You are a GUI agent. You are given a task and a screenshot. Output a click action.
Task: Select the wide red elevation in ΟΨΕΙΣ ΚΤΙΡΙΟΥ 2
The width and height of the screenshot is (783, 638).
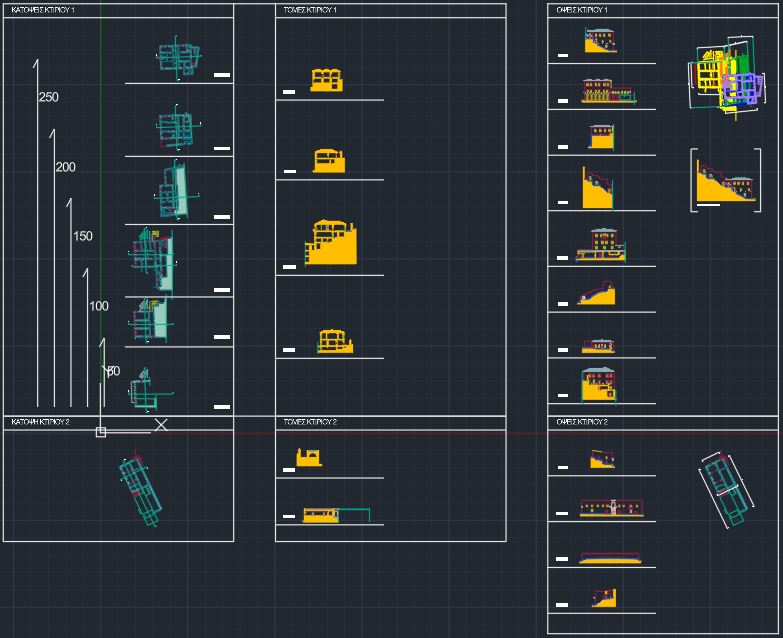610,508
